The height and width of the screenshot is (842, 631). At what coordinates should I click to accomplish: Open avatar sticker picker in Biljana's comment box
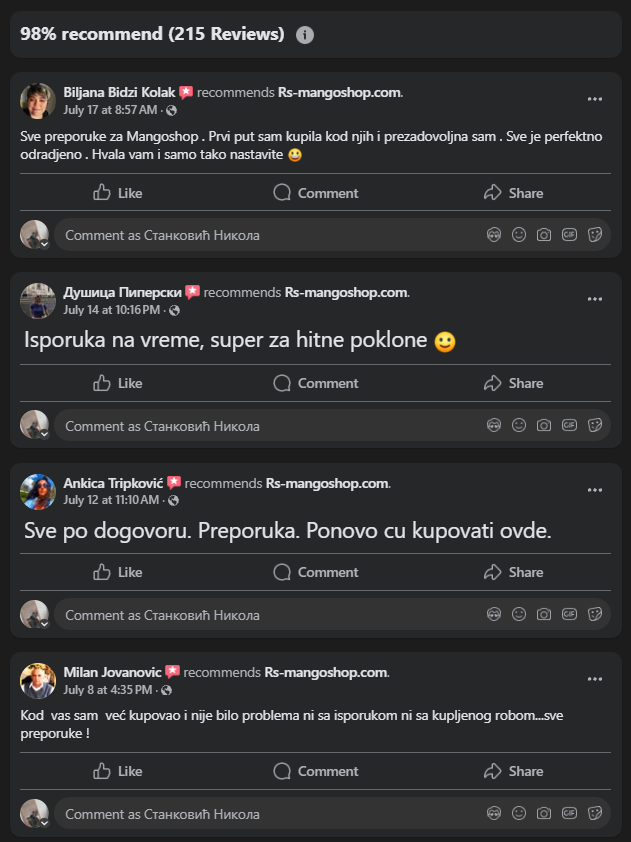[x=494, y=235]
